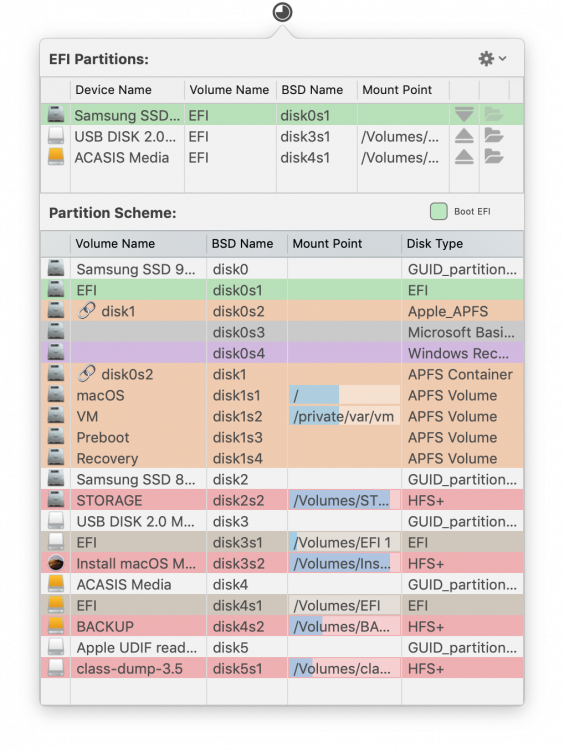This screenshot has width=564, height=750.
Task: Select the macOS volume row
Action: tap(282, 396)
